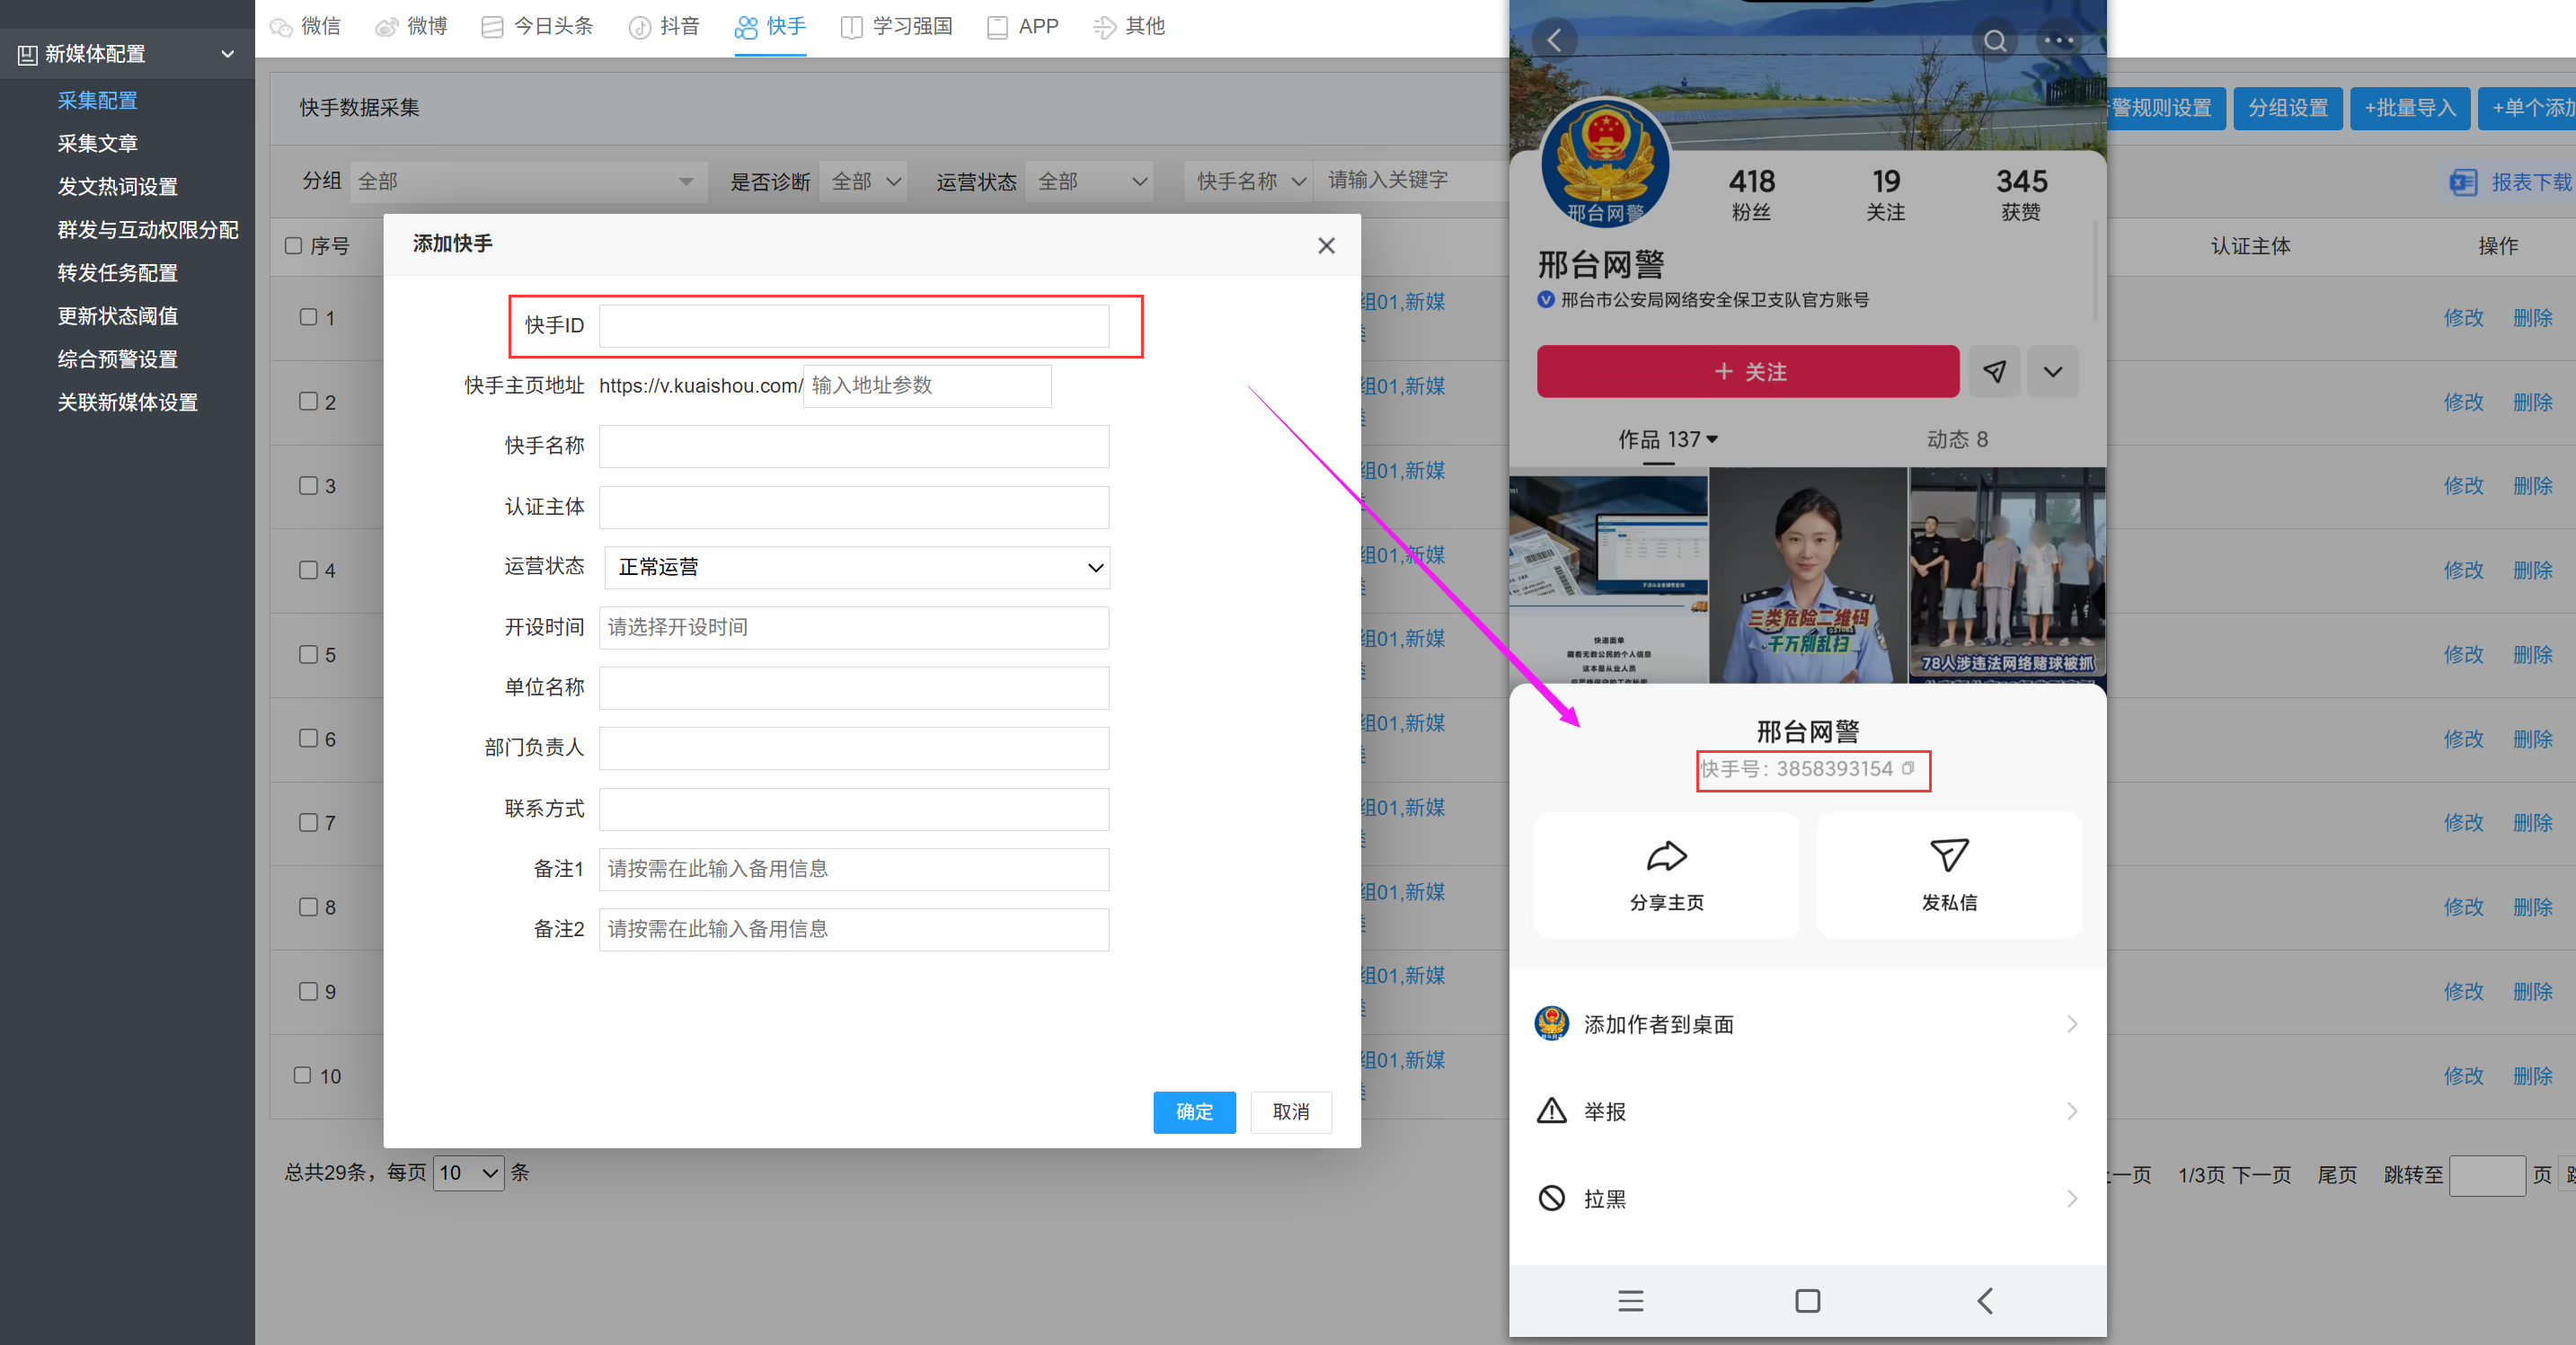Click the 报表下载 Excel icon
This screenshot has width=2576, height=1345.
click(x=2463, y=182)
